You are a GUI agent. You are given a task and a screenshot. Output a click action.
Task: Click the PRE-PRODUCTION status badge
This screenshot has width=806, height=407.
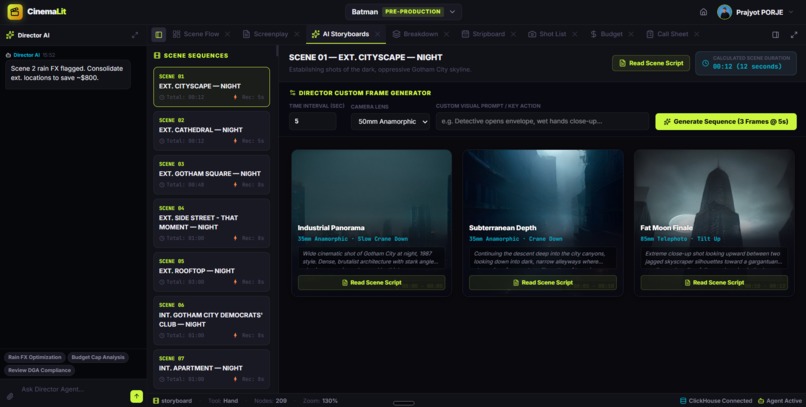coord(413,11)
